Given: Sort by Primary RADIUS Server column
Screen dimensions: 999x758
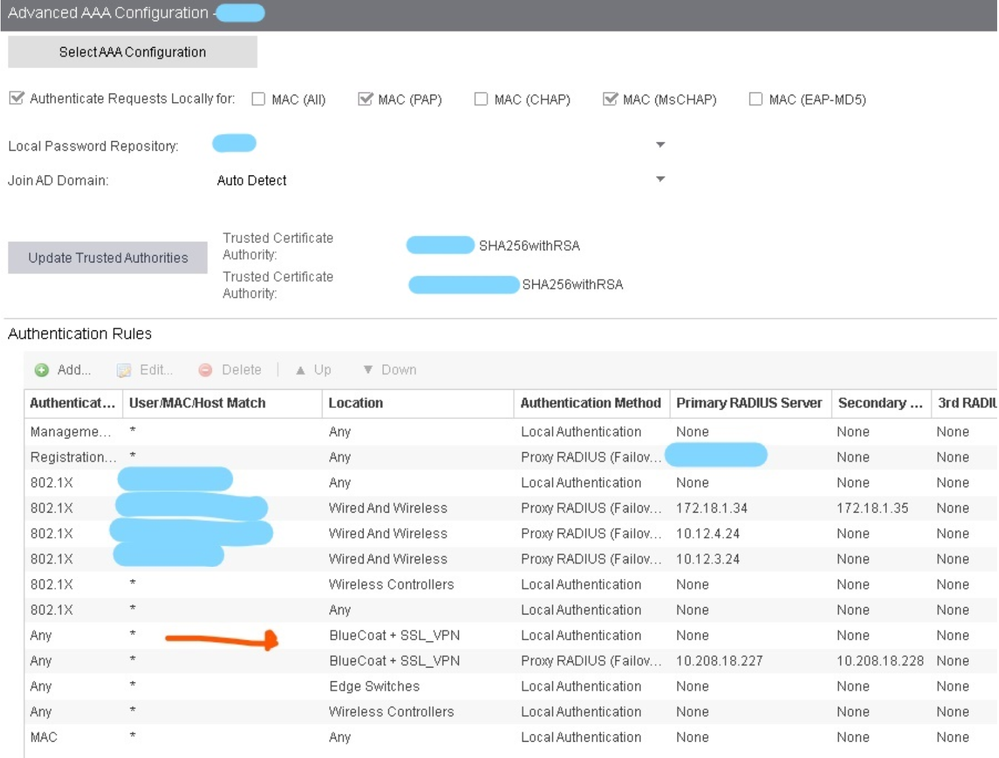Looking at the screenshot, I should [749, 403].
